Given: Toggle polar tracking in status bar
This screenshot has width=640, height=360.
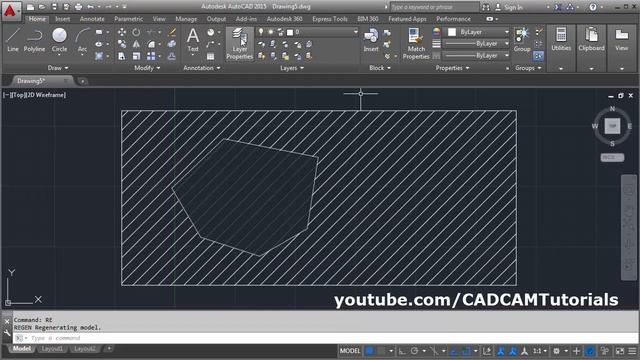Looking at the screenshot, I should click(415, 351).
